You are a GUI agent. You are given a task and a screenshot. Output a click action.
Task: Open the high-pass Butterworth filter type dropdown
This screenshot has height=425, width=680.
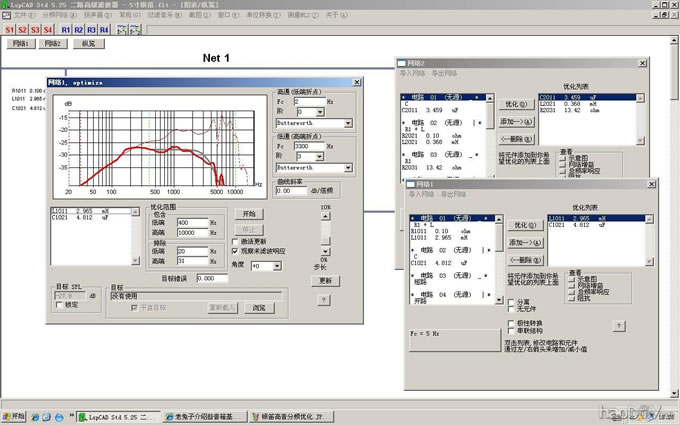click(347, 123)
